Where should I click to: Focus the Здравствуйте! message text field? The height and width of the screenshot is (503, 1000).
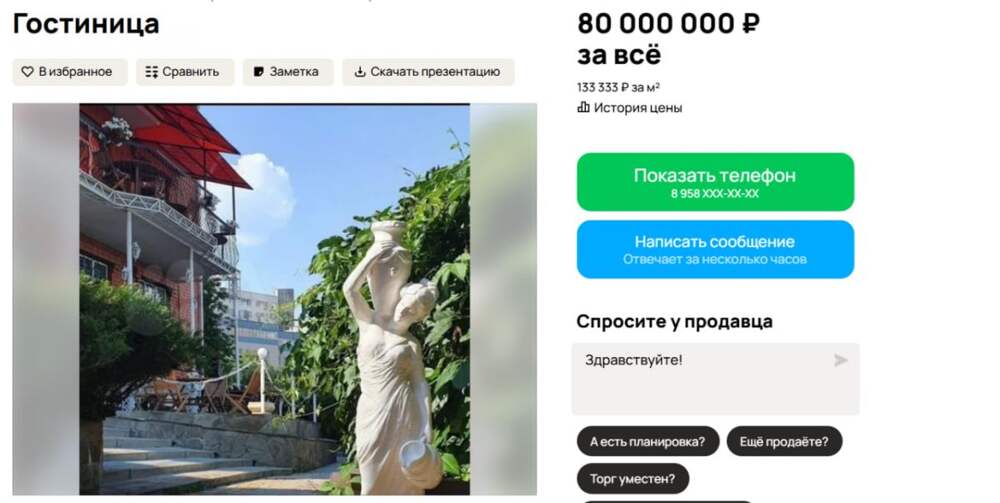click(715, 379)
